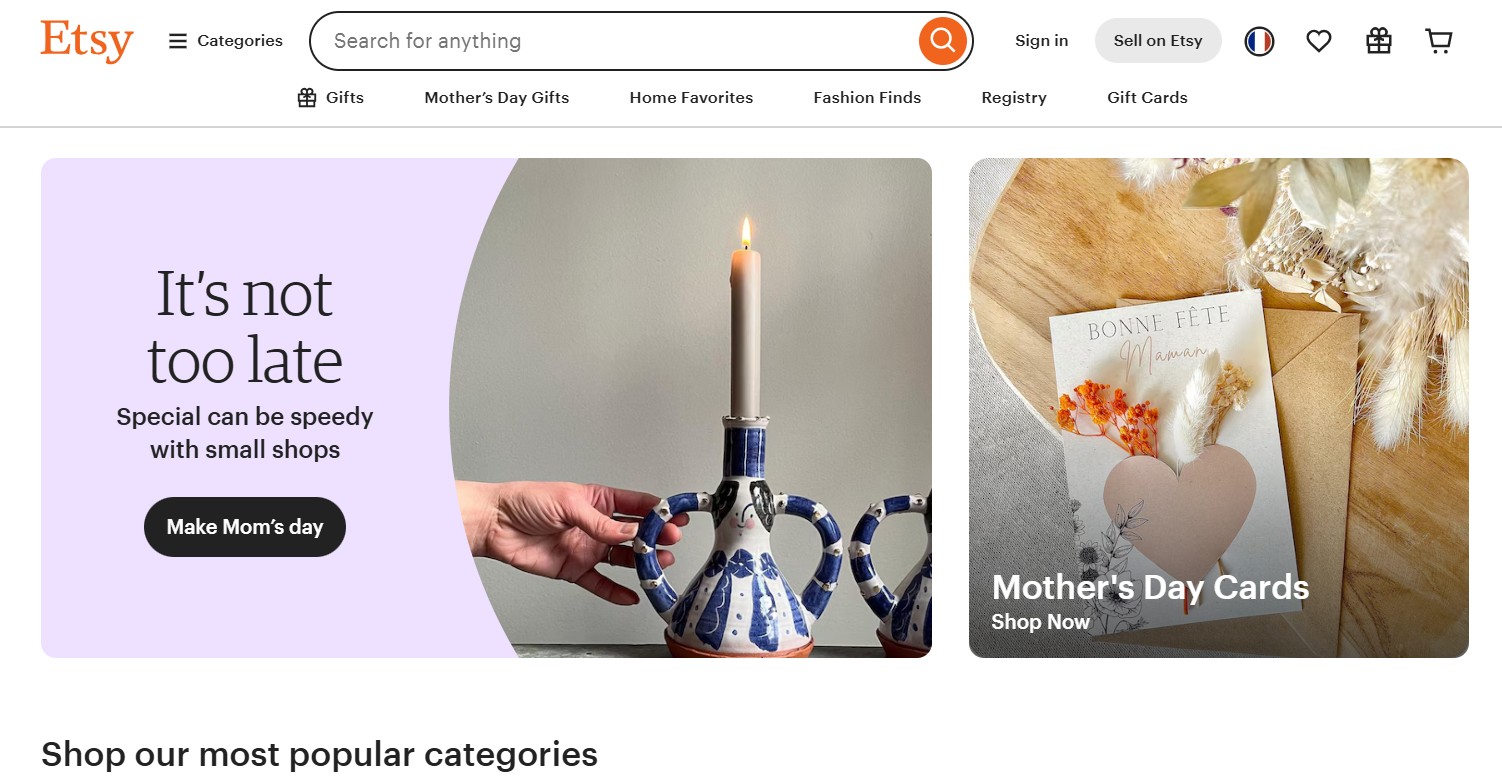Viewport: 1502px width, 777px height.
Task: Open the France flag region selector
Action: (1258, 40)
